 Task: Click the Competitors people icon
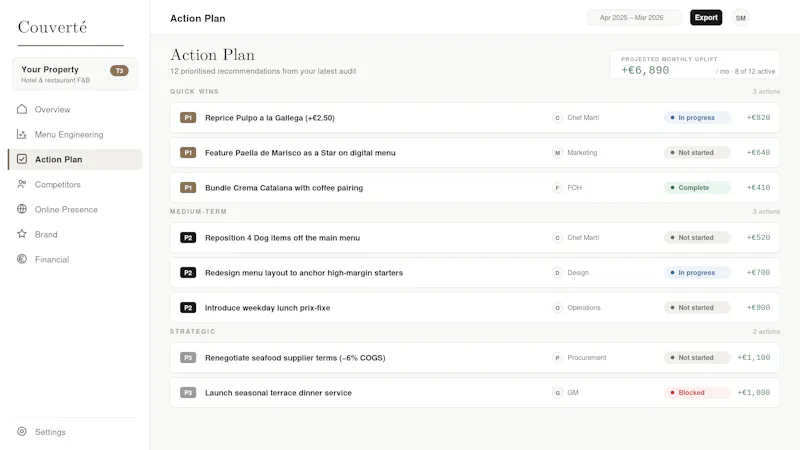[22, 184]
